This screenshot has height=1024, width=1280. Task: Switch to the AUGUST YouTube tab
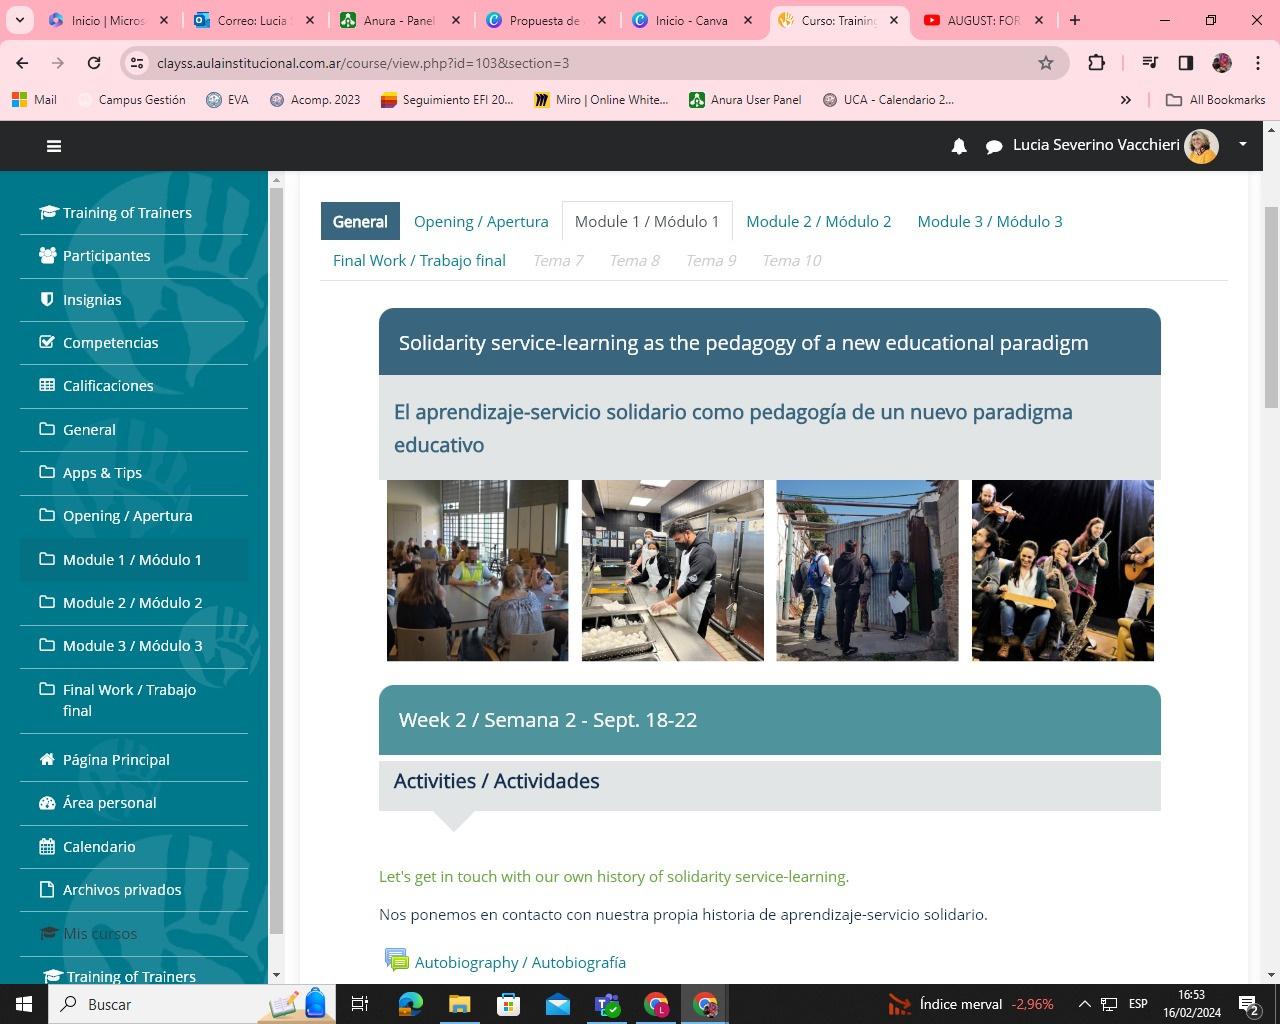tap(983, 20)
